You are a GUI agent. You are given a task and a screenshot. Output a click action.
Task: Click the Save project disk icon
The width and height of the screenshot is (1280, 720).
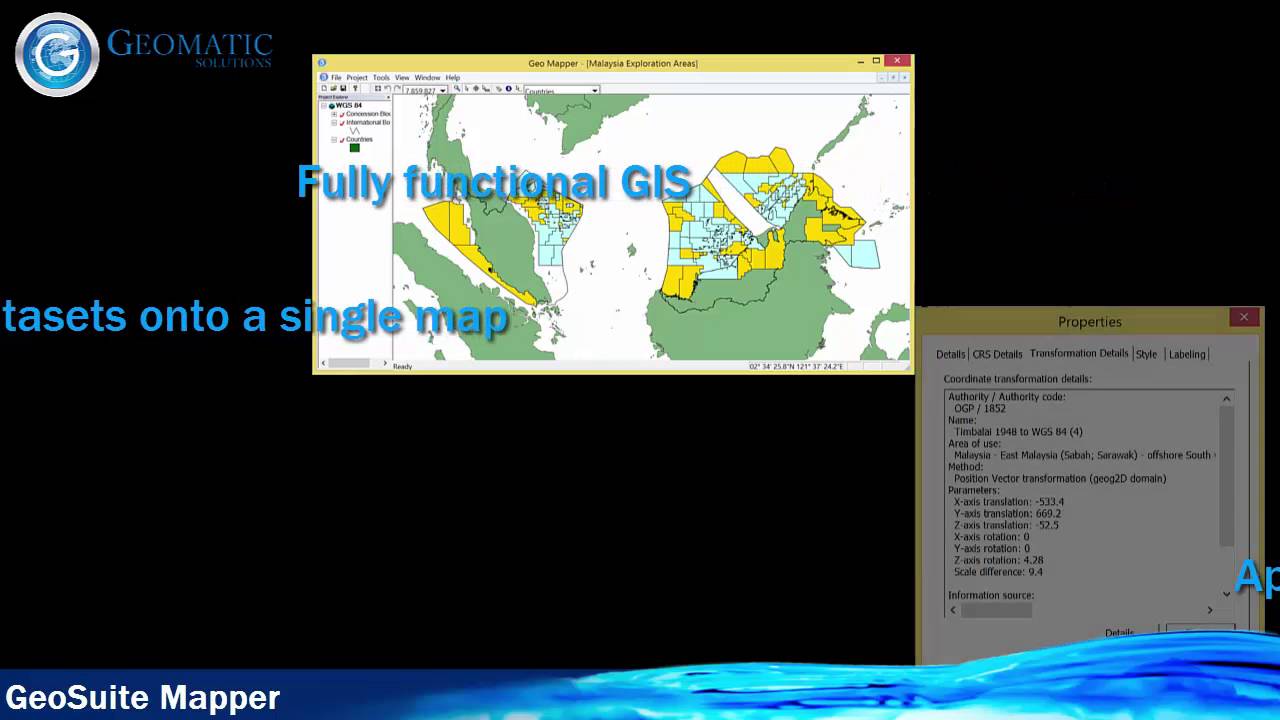click(343, 88)
